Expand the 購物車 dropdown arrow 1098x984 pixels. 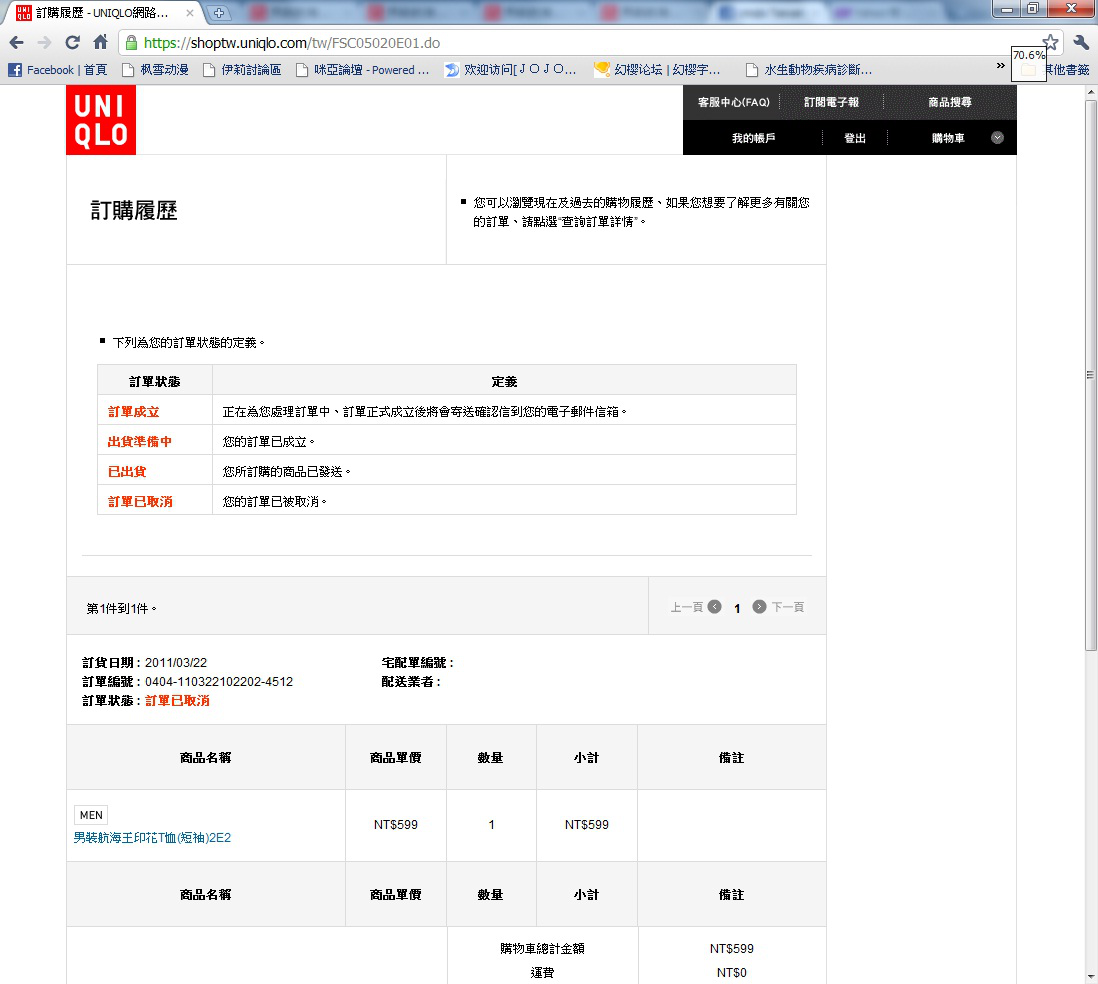(x=997, y=138)
